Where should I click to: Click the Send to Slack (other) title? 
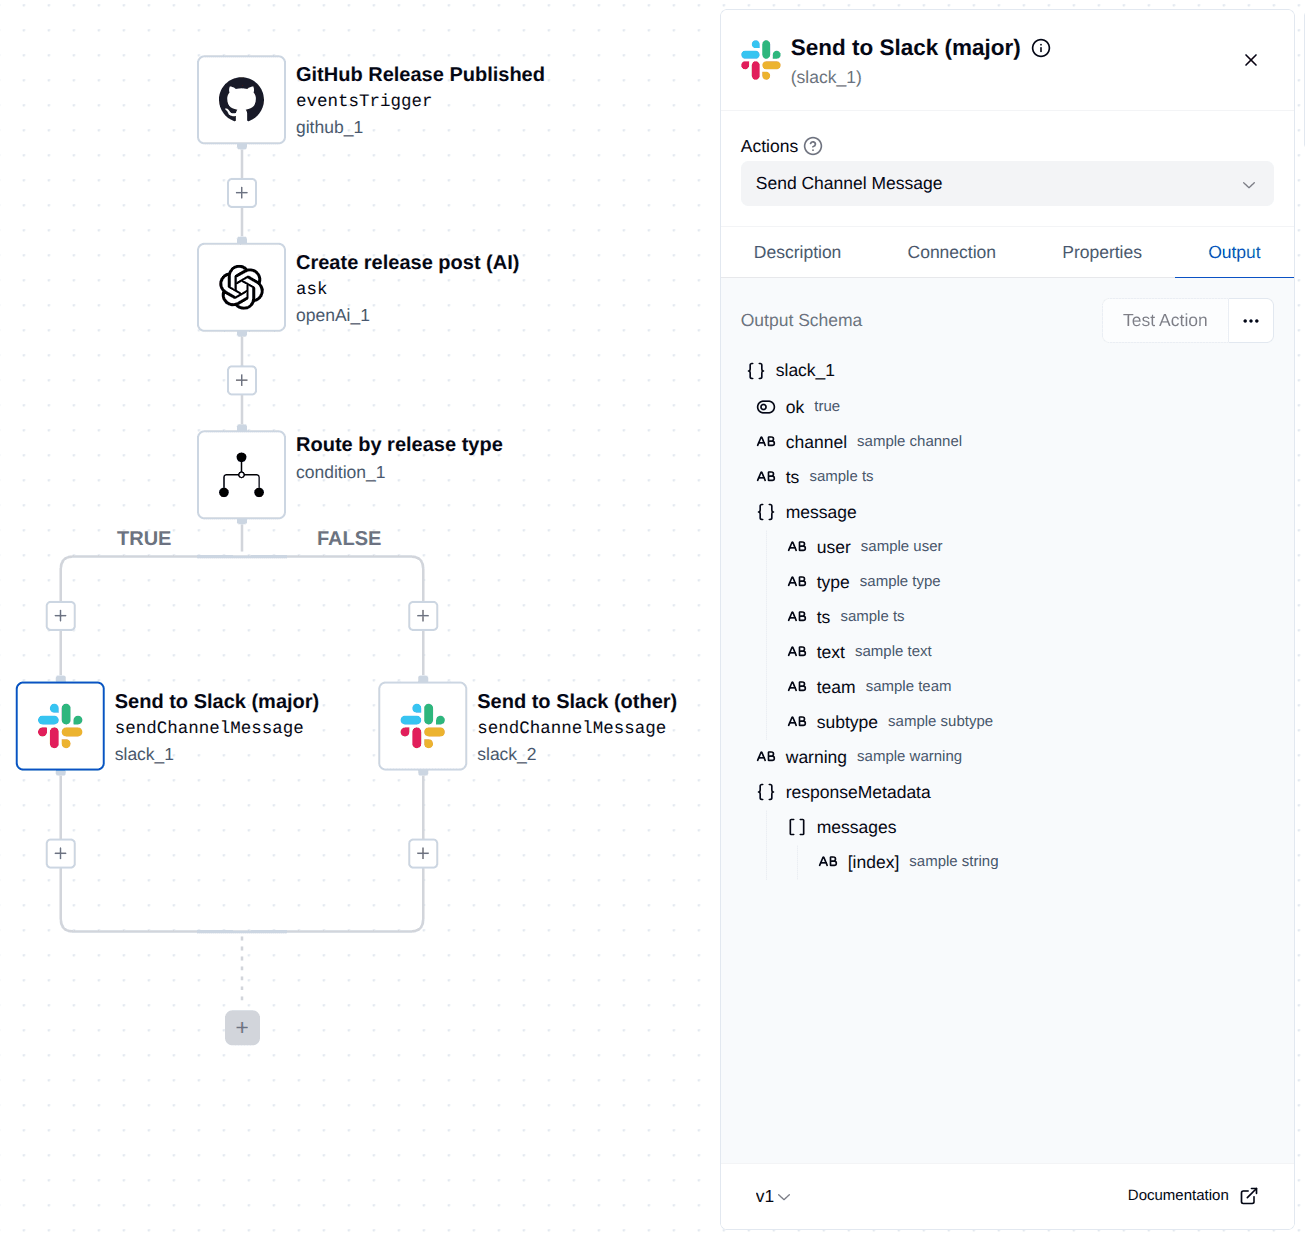tap(577, 702)
